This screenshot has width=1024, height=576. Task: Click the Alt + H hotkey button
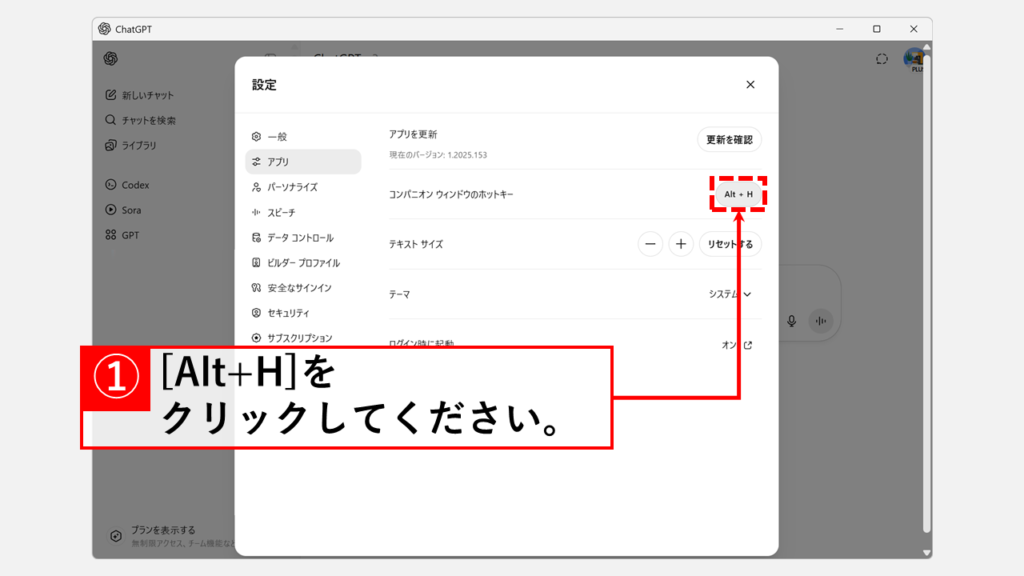[739, 194]
